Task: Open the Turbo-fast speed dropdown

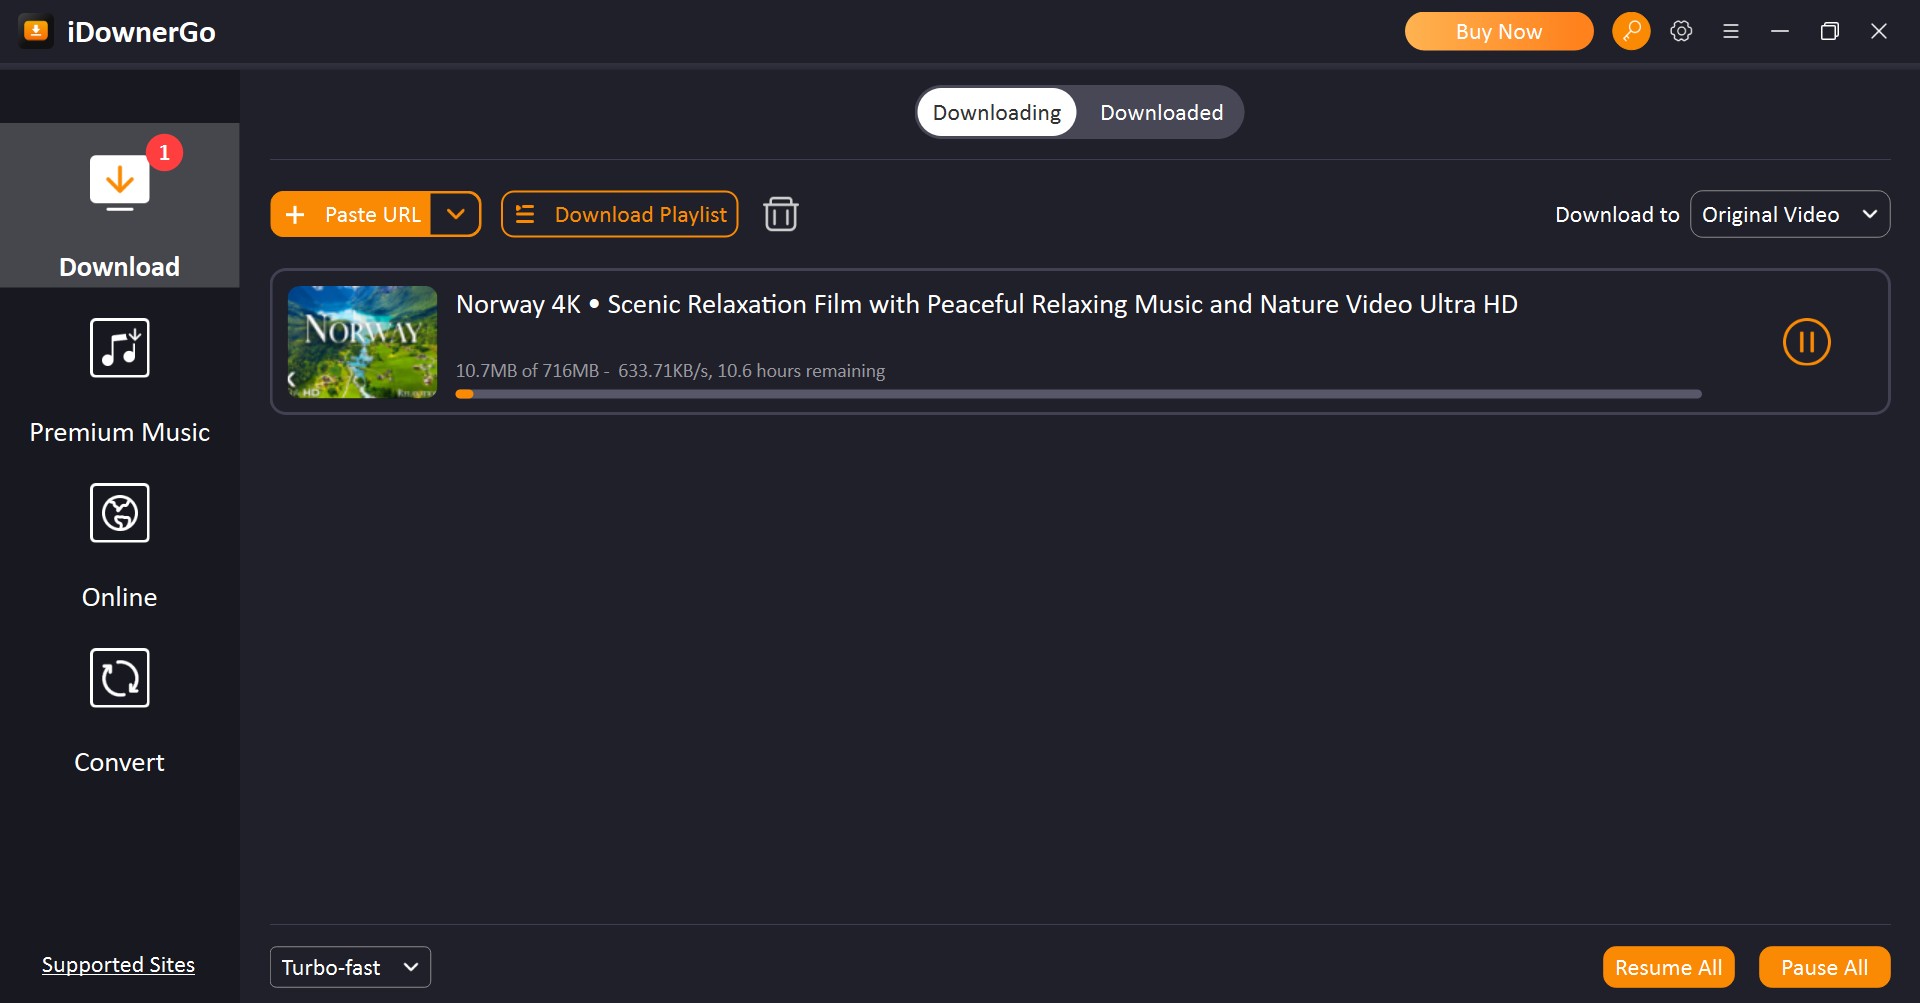Action: 350,967
